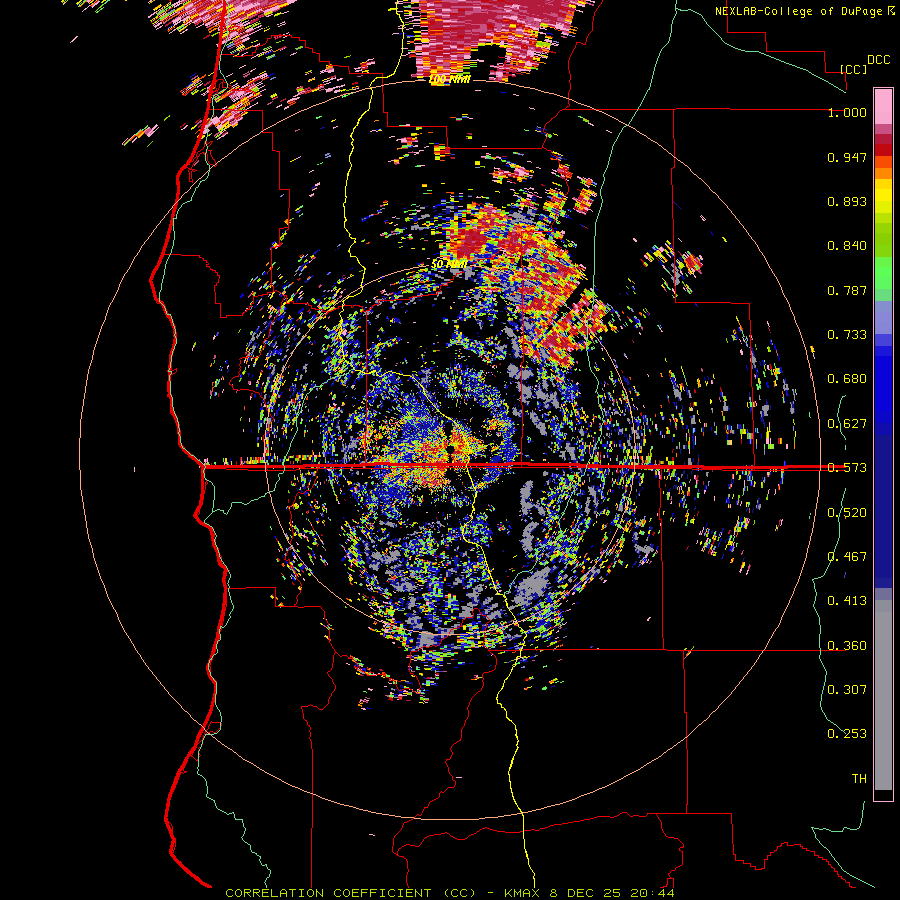Pick the orange band on color bar
This screenshot has height=900, width=900.
pyautogui.click(x=883, y=173)
